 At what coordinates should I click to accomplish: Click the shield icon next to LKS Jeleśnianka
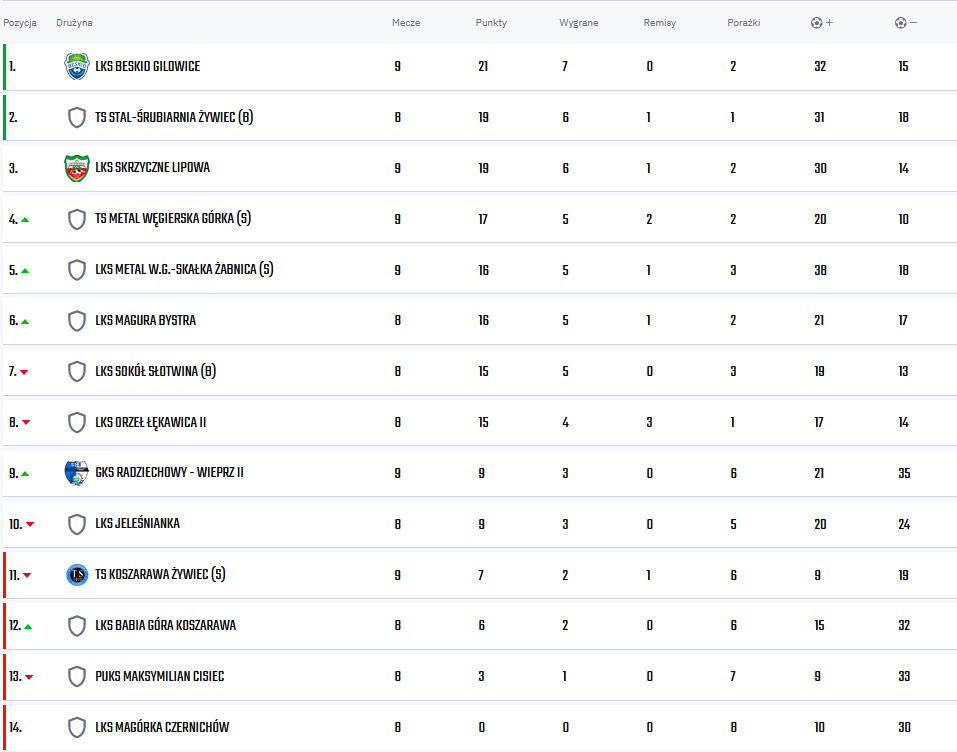[77, 524]
